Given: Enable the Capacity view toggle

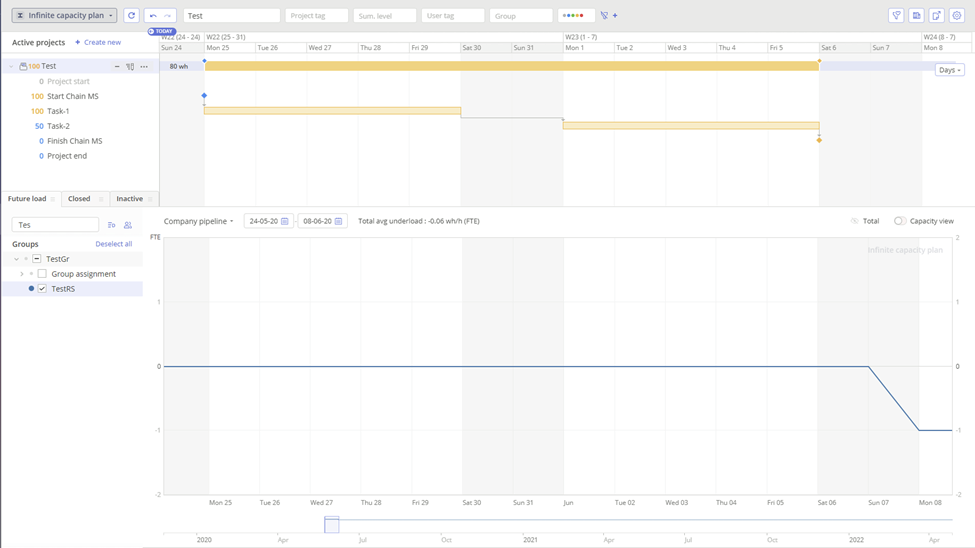Looking at the screenshot, I should 900,221.
